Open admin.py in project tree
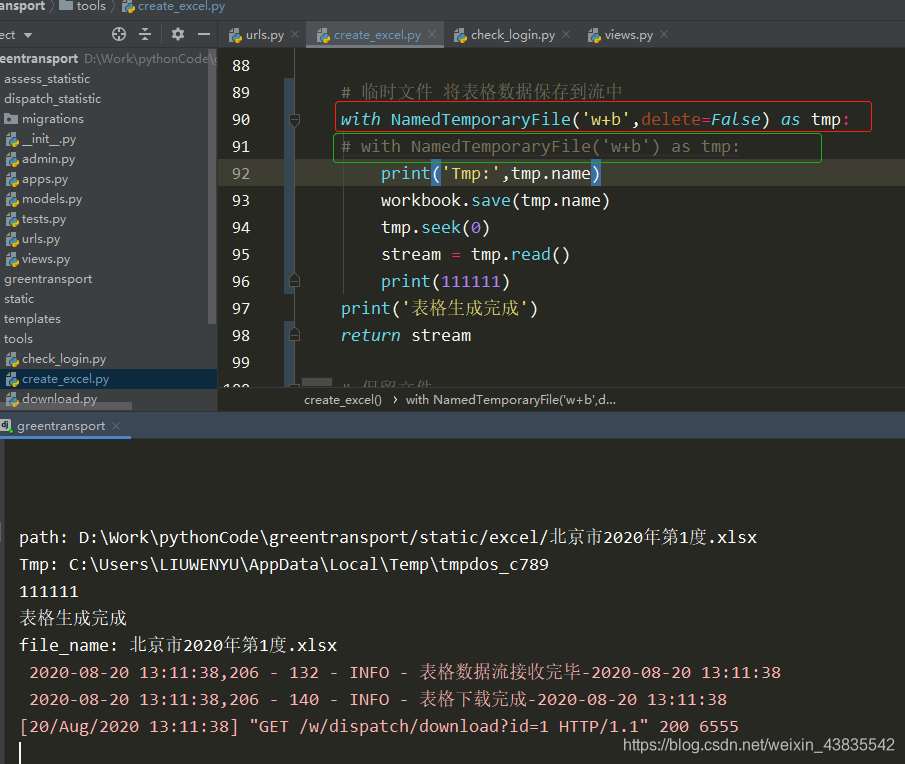Viewport: 905px width, 764px height. (48, 159)
